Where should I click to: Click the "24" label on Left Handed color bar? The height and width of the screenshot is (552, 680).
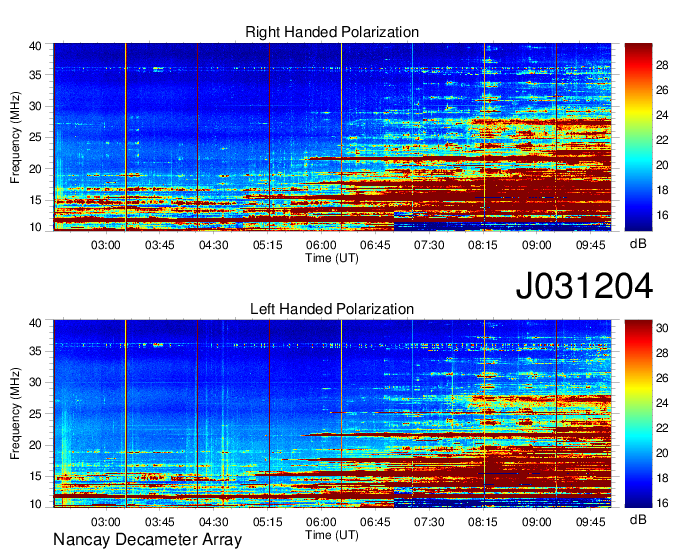click(x=662, y=403)
